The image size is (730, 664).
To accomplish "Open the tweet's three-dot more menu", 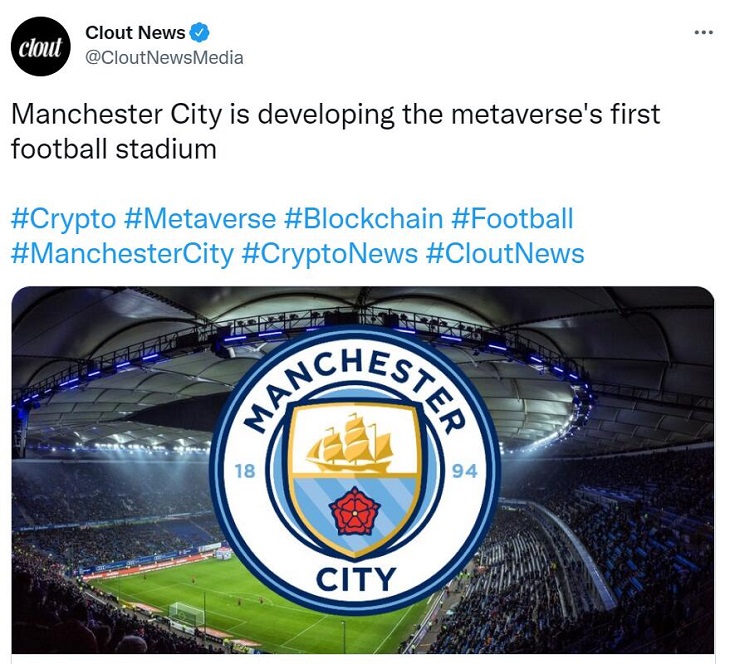I will pos(704,33).
